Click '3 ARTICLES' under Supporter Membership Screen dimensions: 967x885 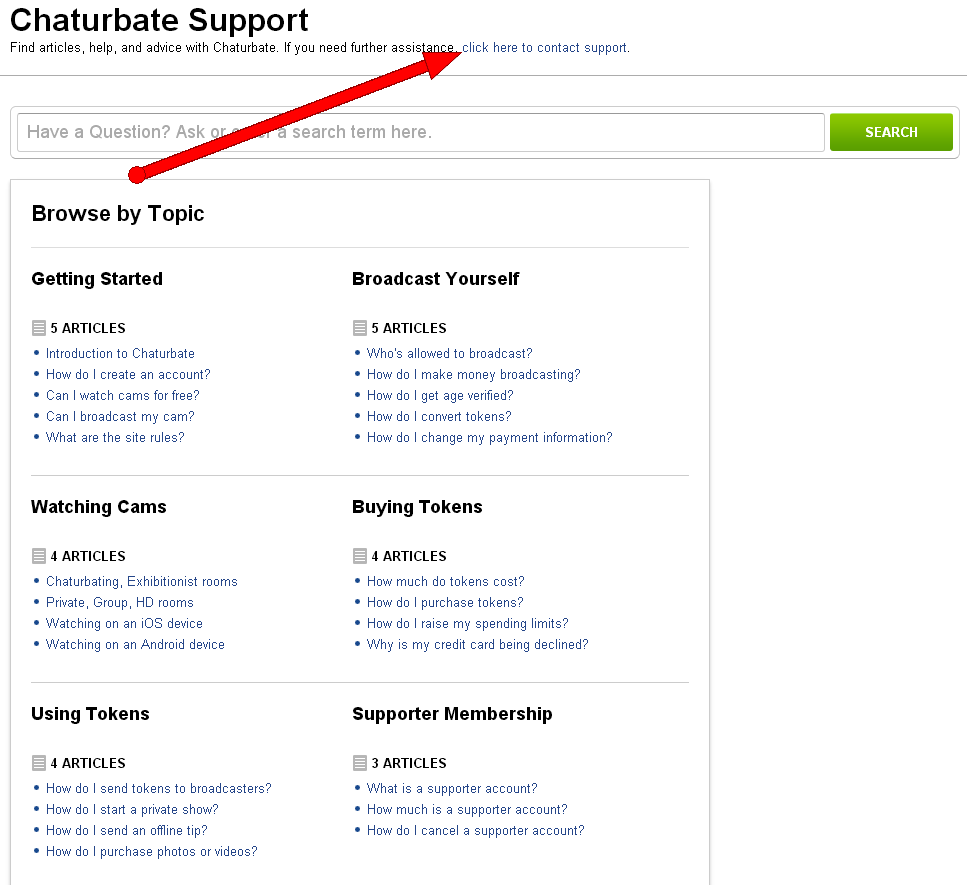click(x=409, y=764)
